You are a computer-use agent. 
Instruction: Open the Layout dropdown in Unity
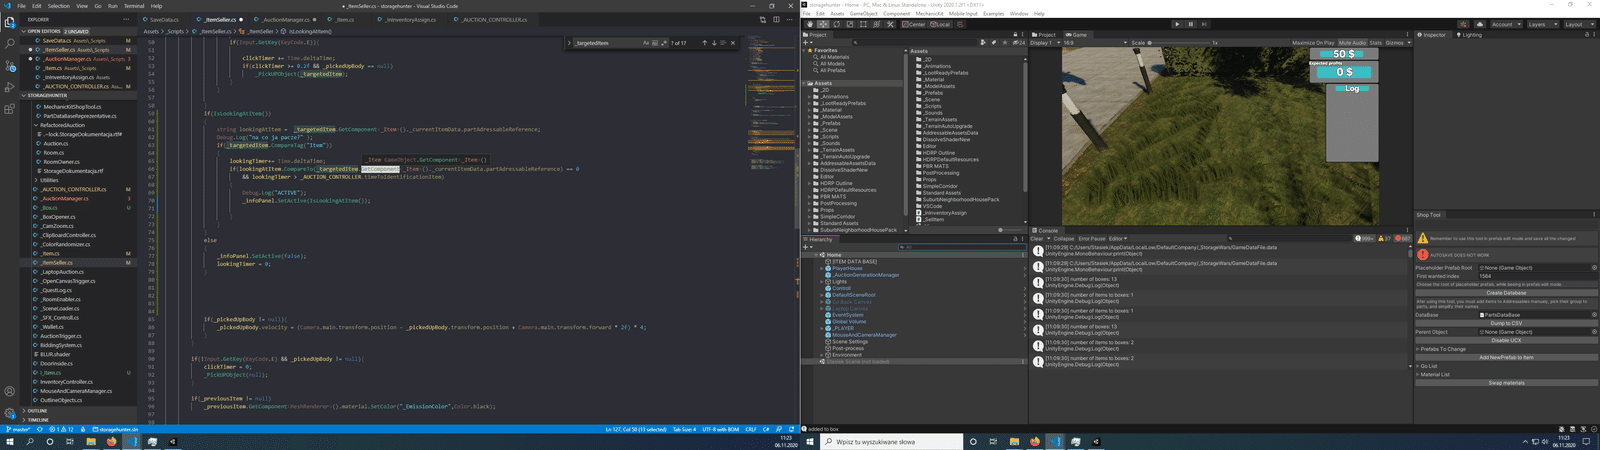1581,24
